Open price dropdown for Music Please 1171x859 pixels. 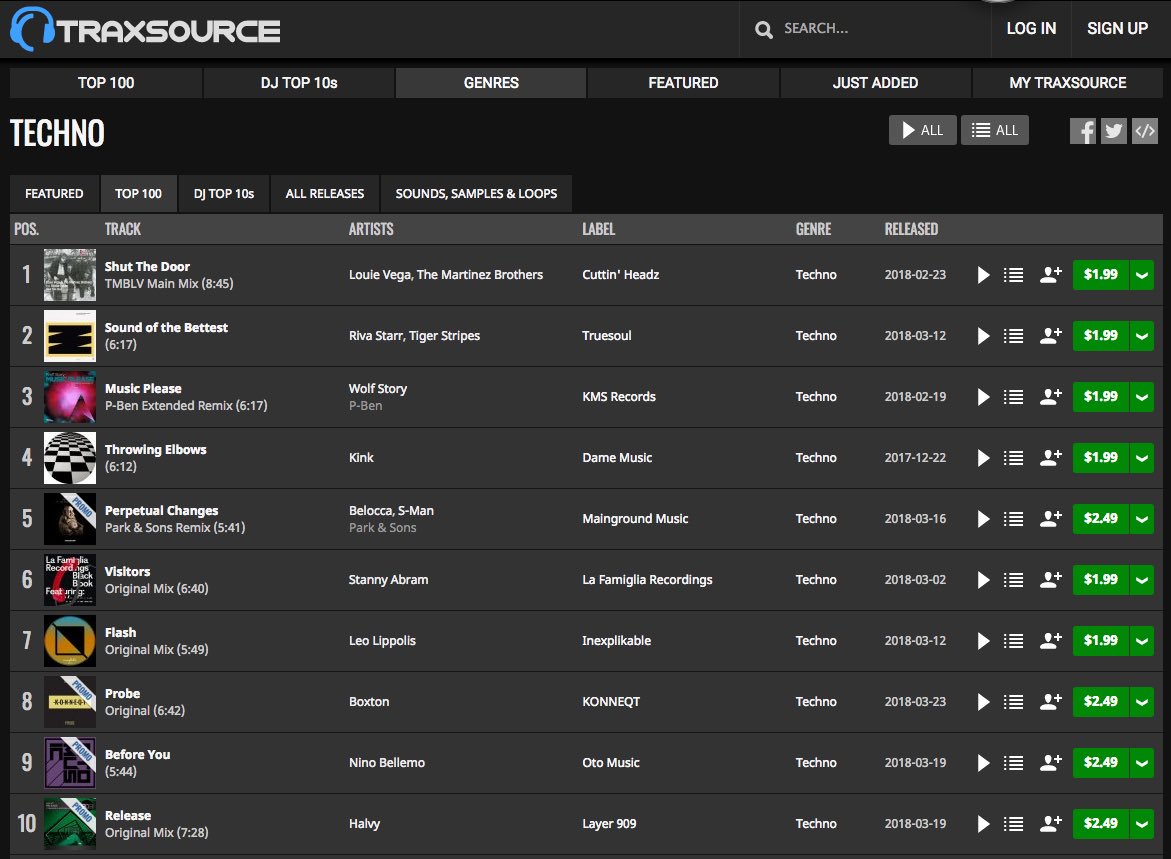point(1142,397)
